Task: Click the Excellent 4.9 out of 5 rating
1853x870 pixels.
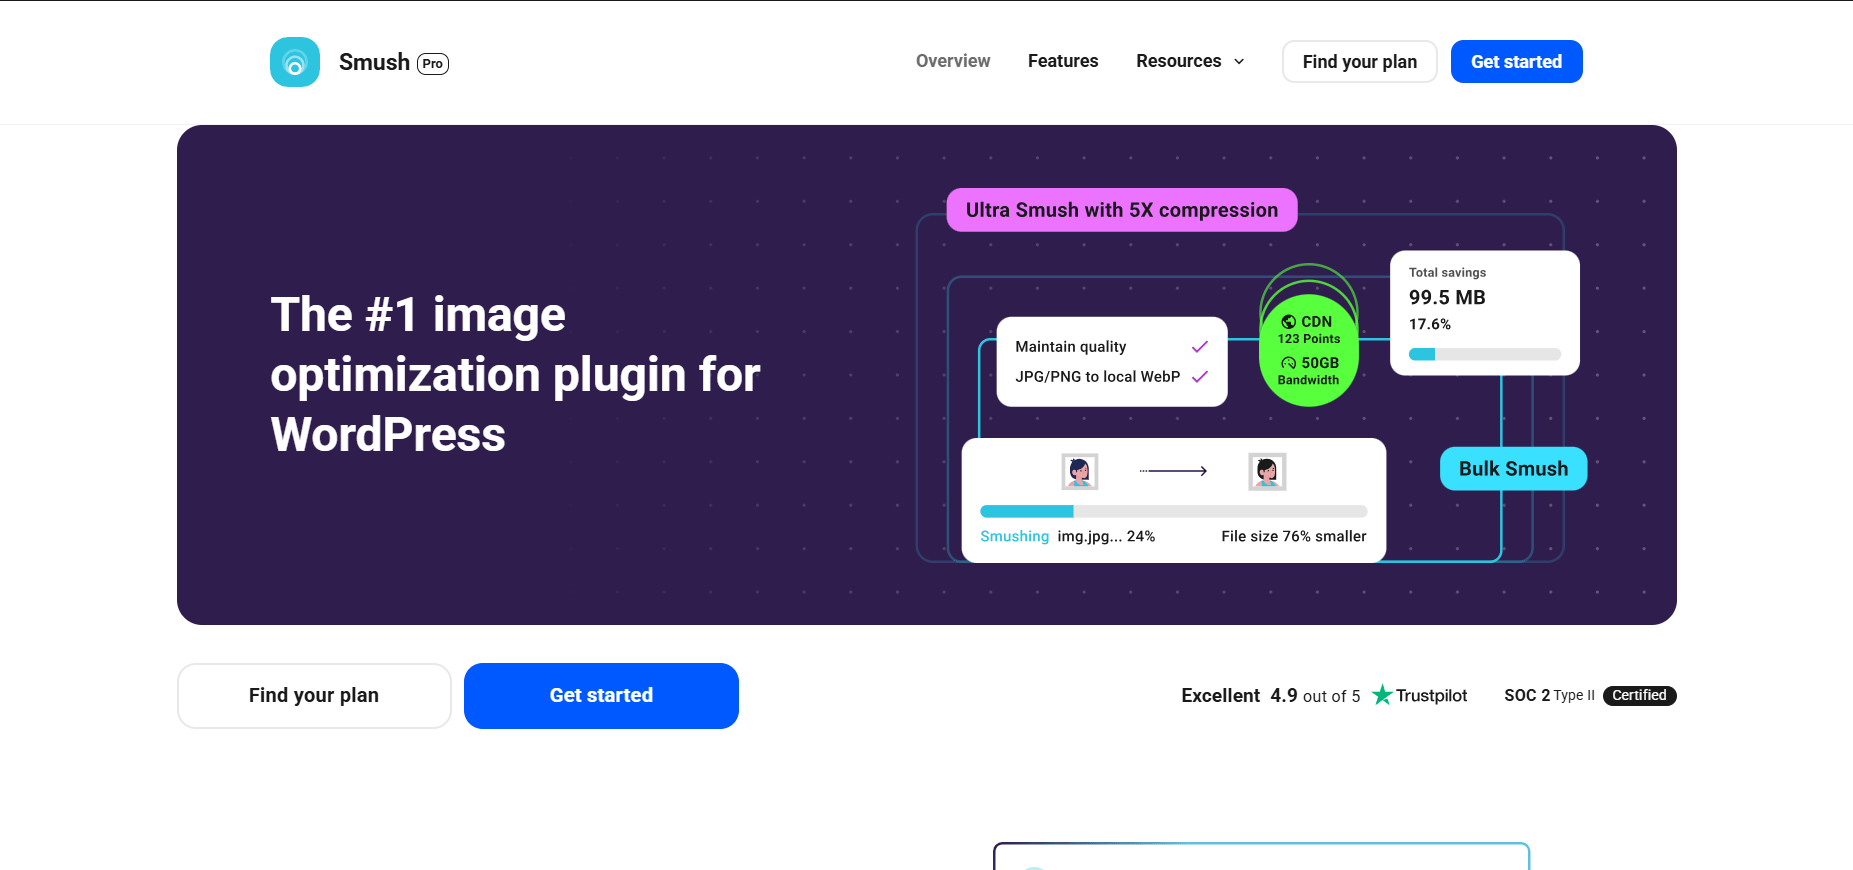Action: click(1270, 696)
